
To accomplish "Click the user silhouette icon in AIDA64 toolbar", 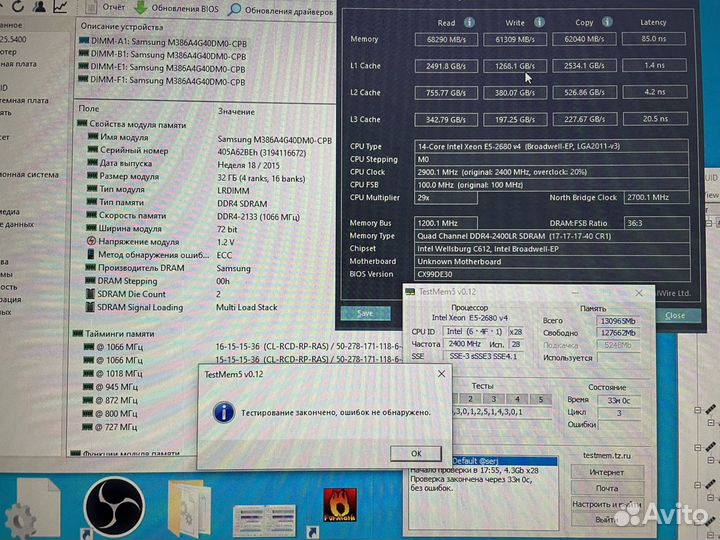I will [x=39, y=6].
